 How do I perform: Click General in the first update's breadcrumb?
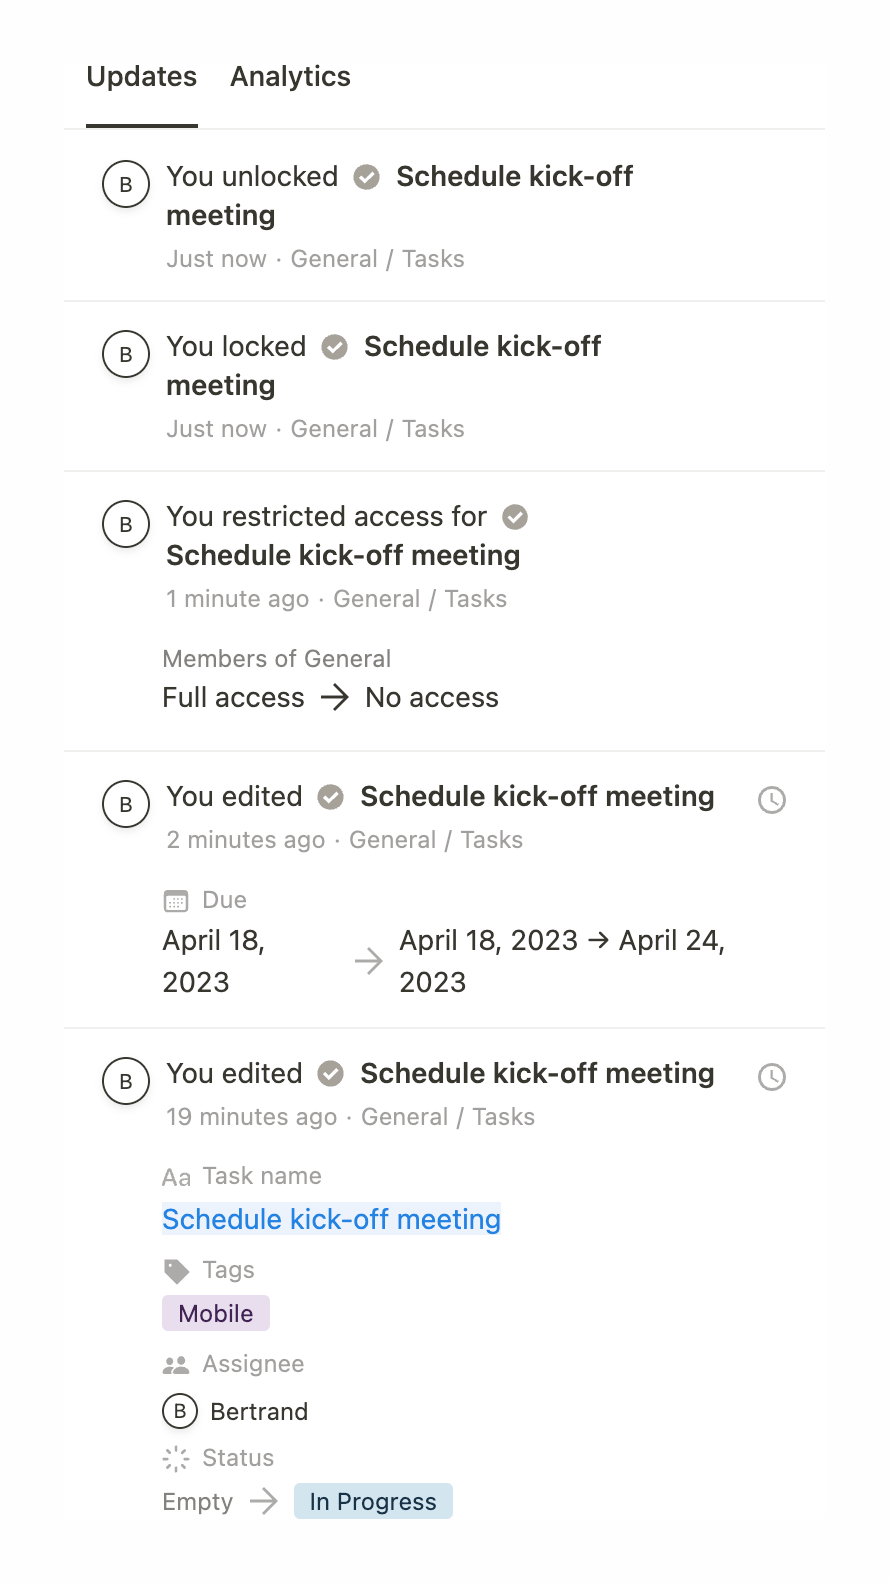334,259
